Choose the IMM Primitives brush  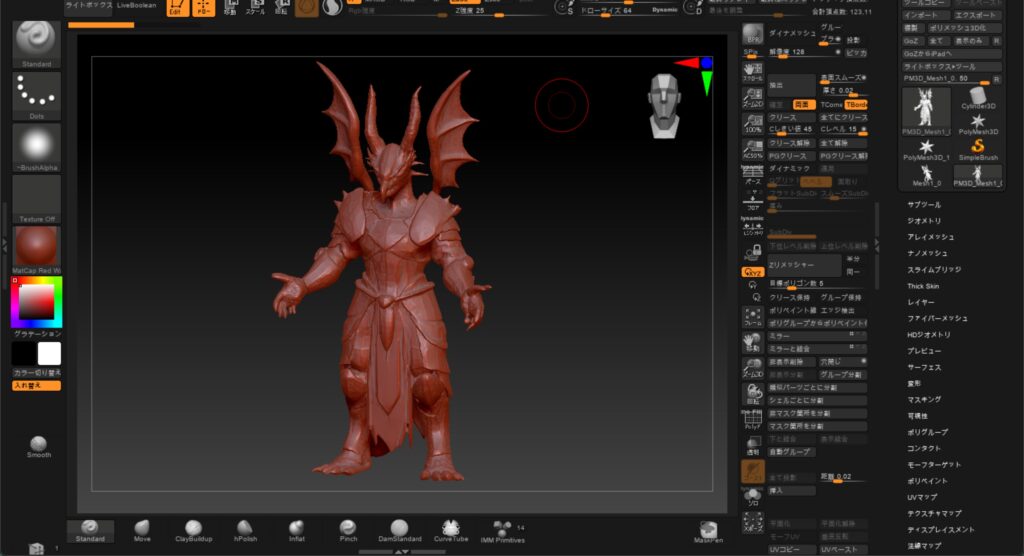pyautogui.click(x=502, y=532)
